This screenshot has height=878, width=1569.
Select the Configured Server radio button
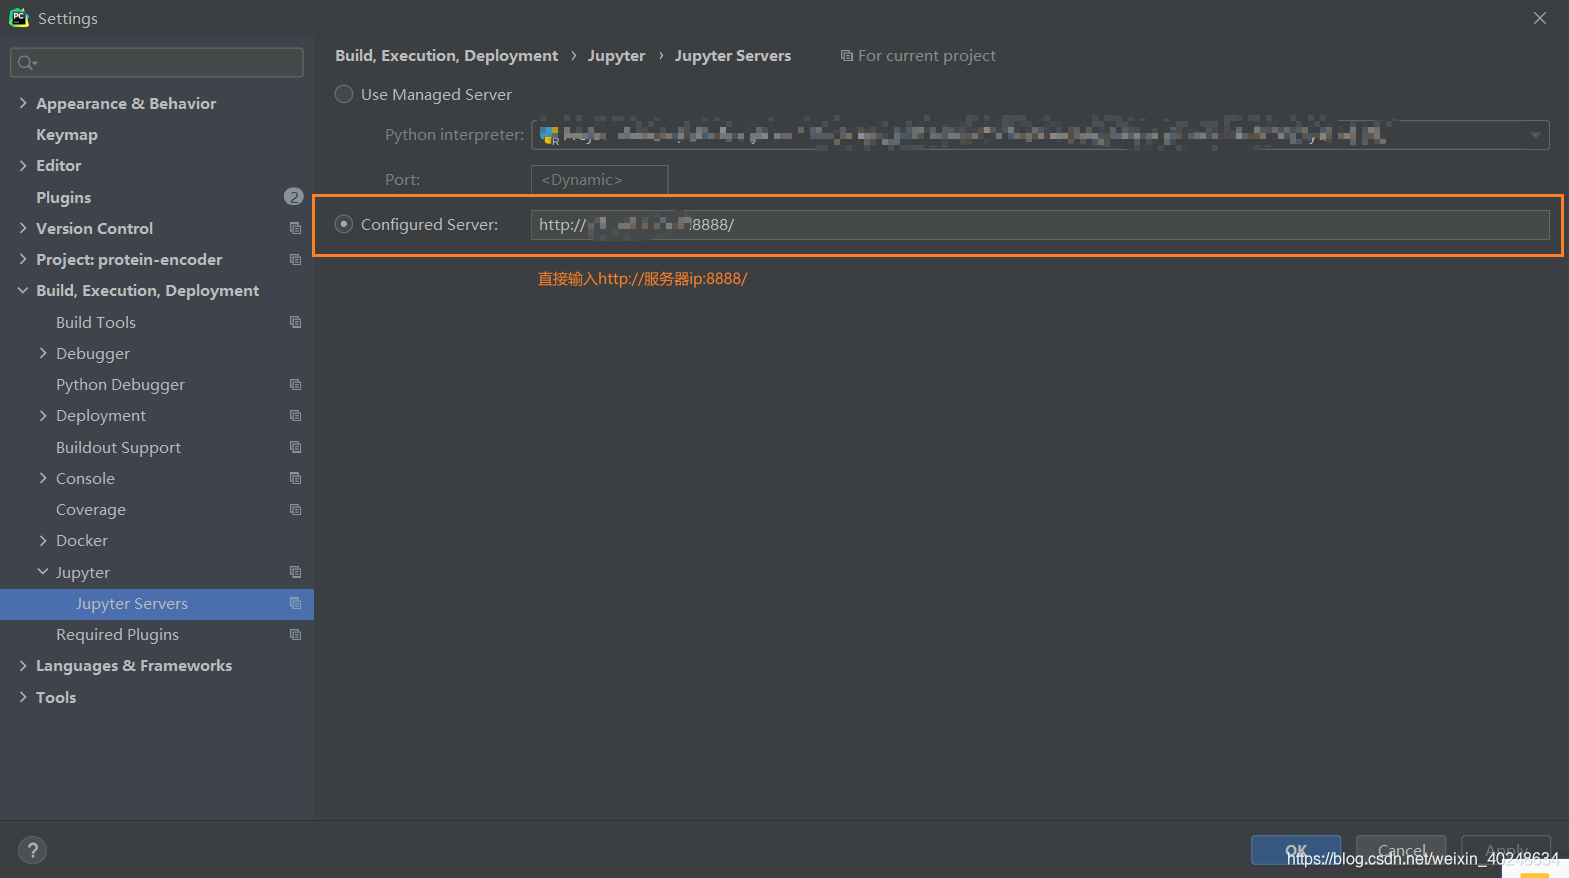click(344, 224)
